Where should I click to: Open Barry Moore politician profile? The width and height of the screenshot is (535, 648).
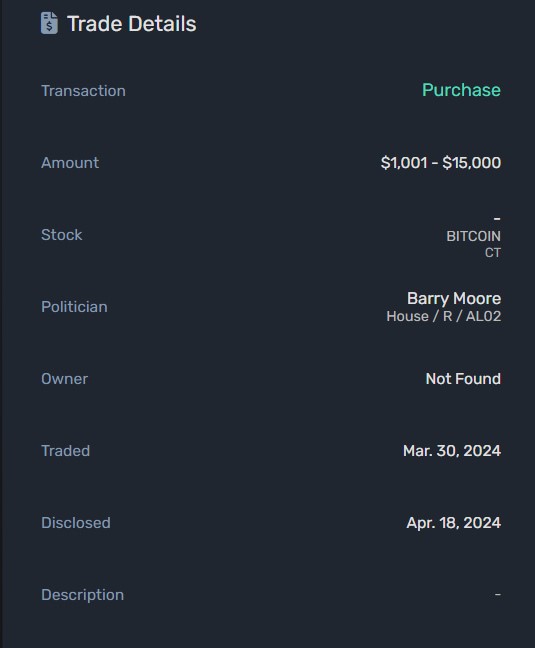(454, 298)
